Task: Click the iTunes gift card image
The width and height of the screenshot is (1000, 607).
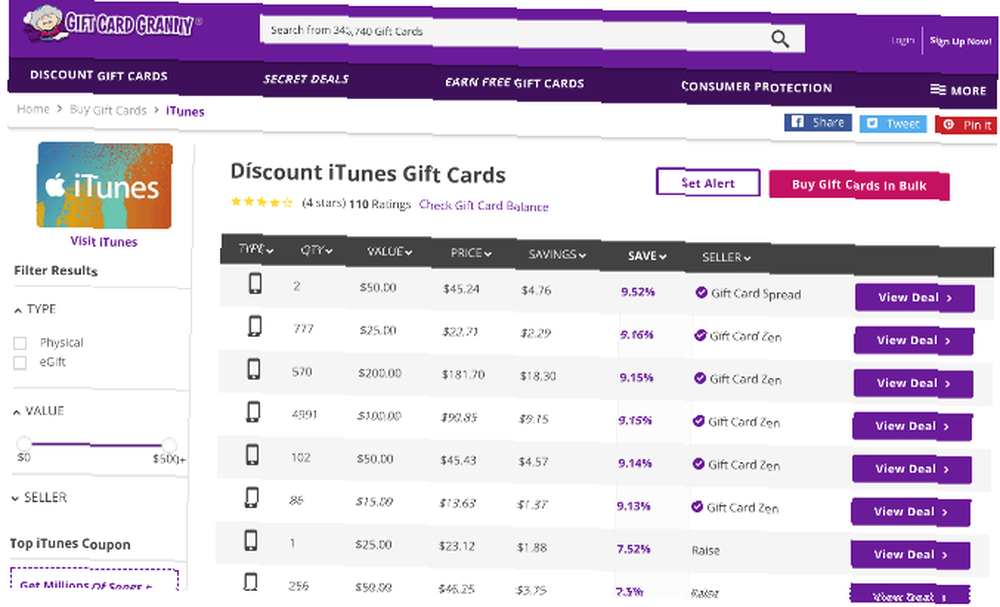Action: (x=105, y=185)
